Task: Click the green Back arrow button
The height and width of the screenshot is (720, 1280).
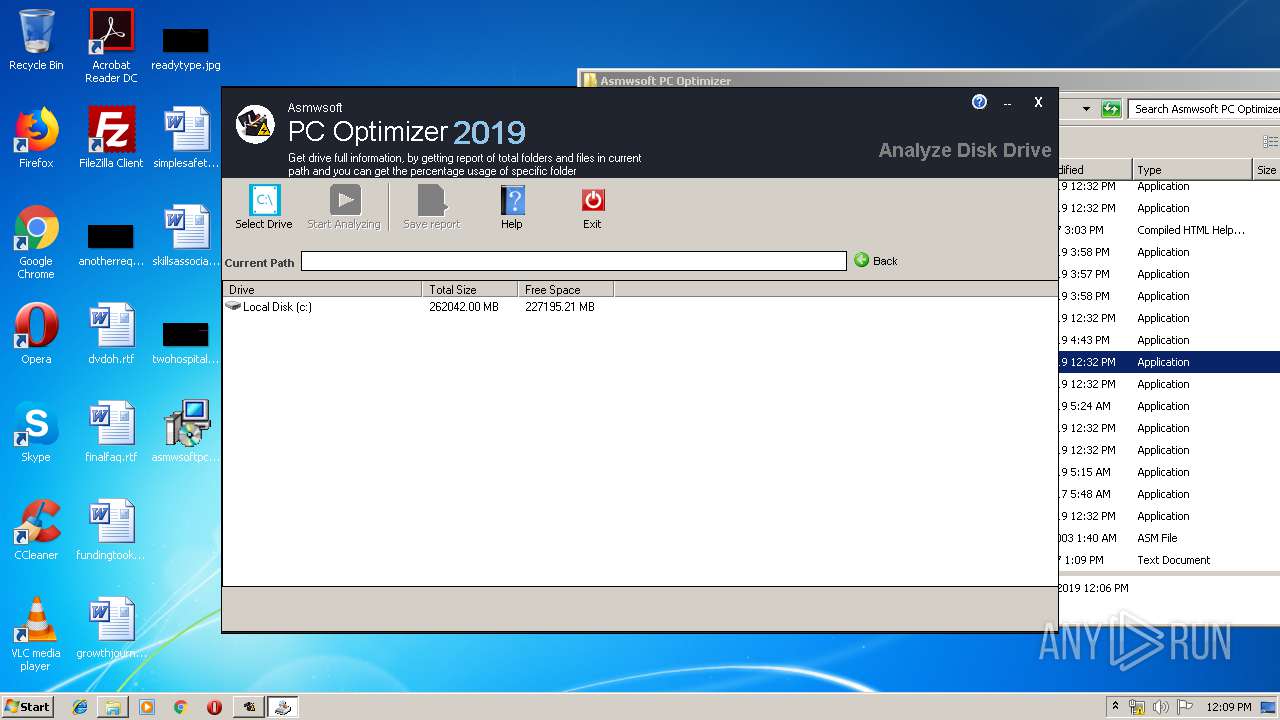Action: tap(876, 261)
